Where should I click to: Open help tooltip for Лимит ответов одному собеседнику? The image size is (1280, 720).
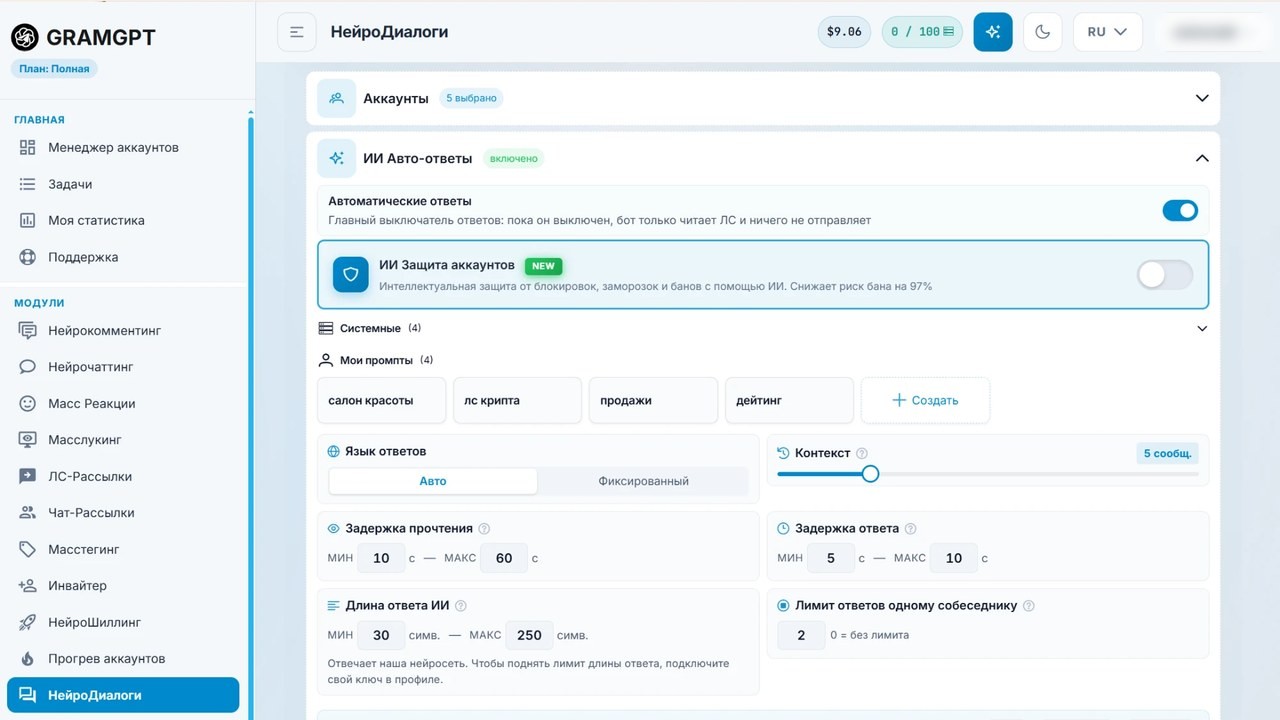1029,606
